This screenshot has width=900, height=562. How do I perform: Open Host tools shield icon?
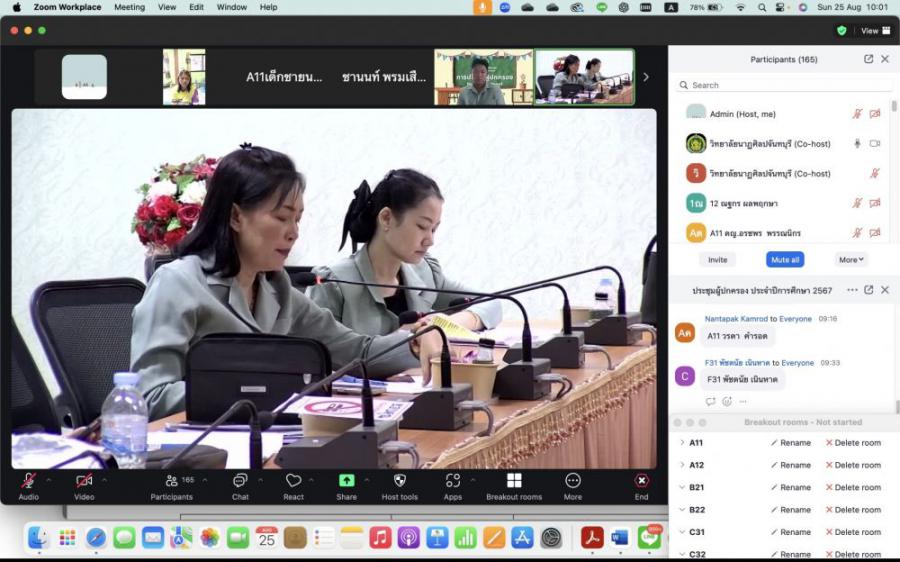pos(399,481)
